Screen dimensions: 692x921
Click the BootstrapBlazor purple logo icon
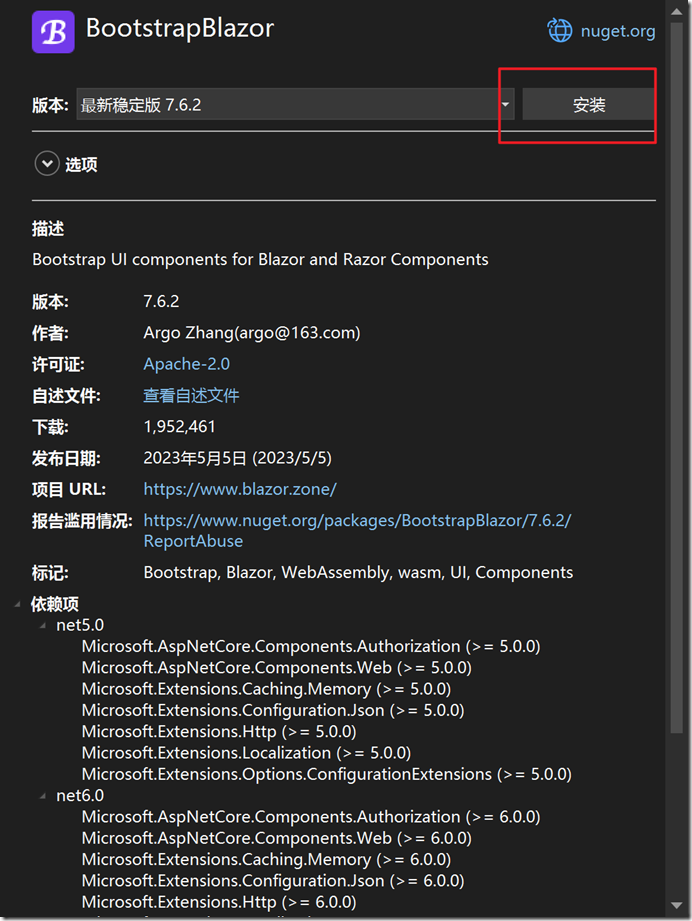(x=53, y=32)
